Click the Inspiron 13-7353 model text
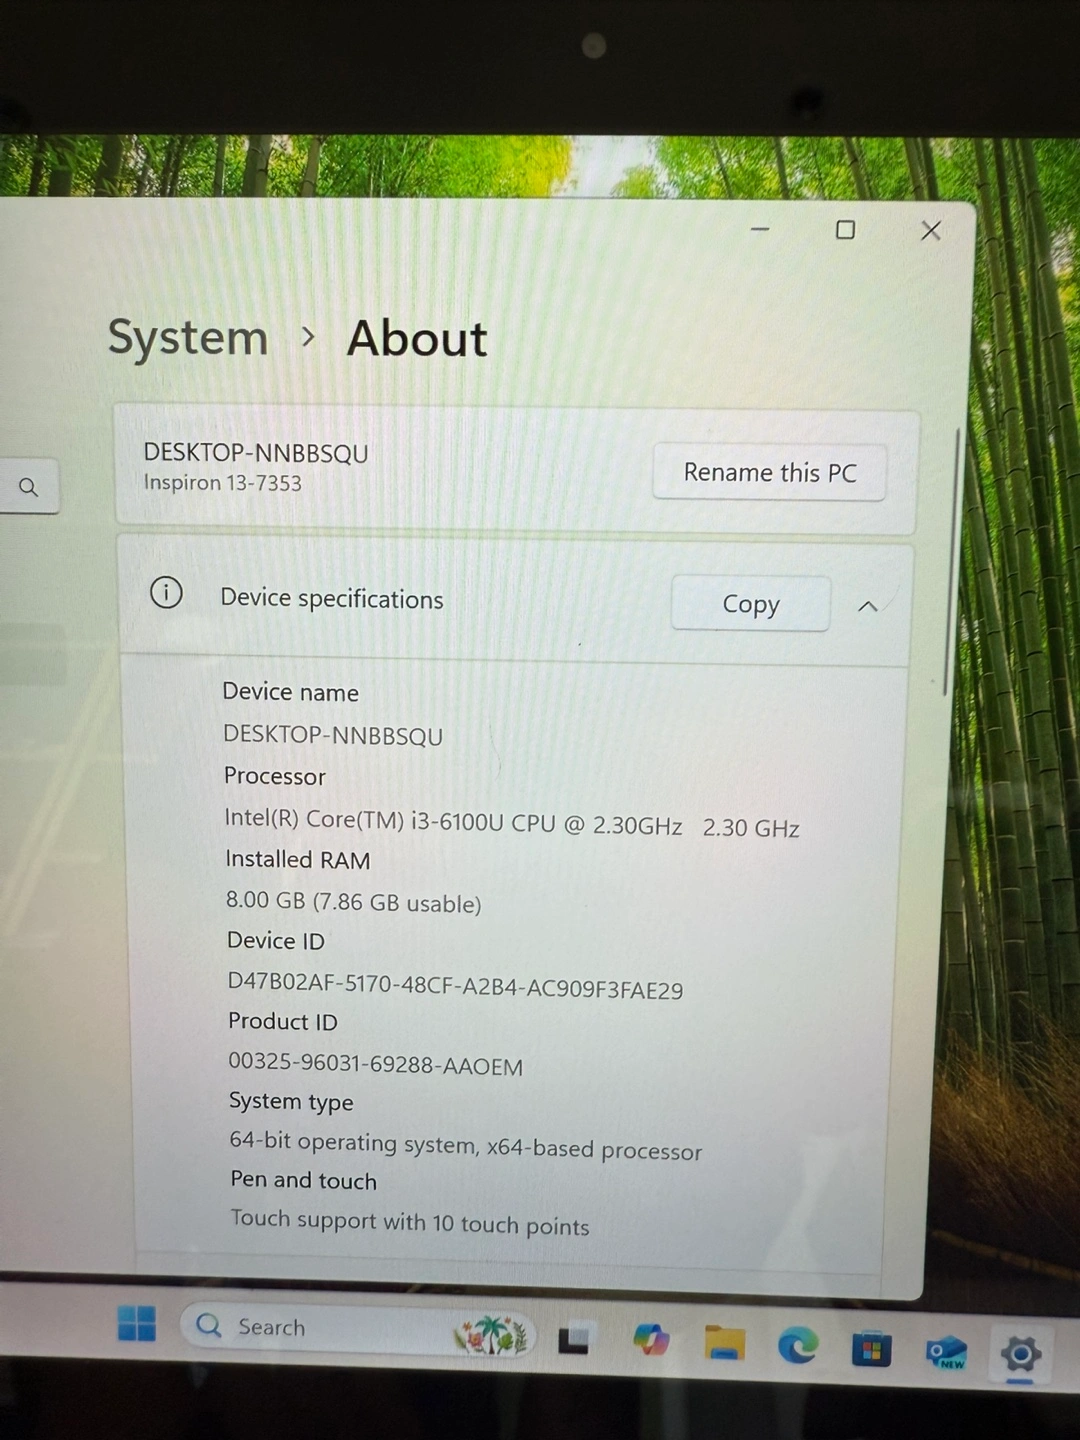The image size is (1080, 1440). (222, 483)
